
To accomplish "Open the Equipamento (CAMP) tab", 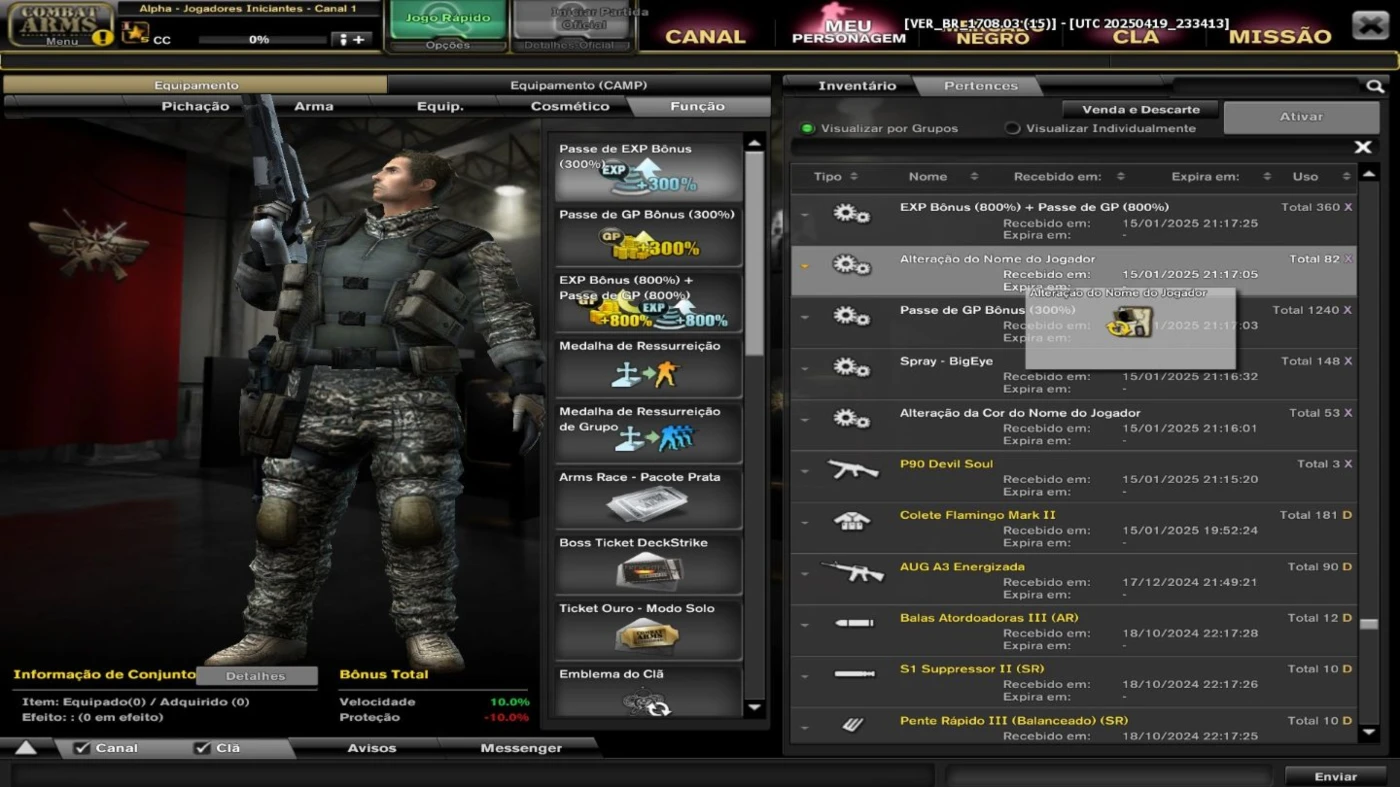I will (x=578, y=85).
